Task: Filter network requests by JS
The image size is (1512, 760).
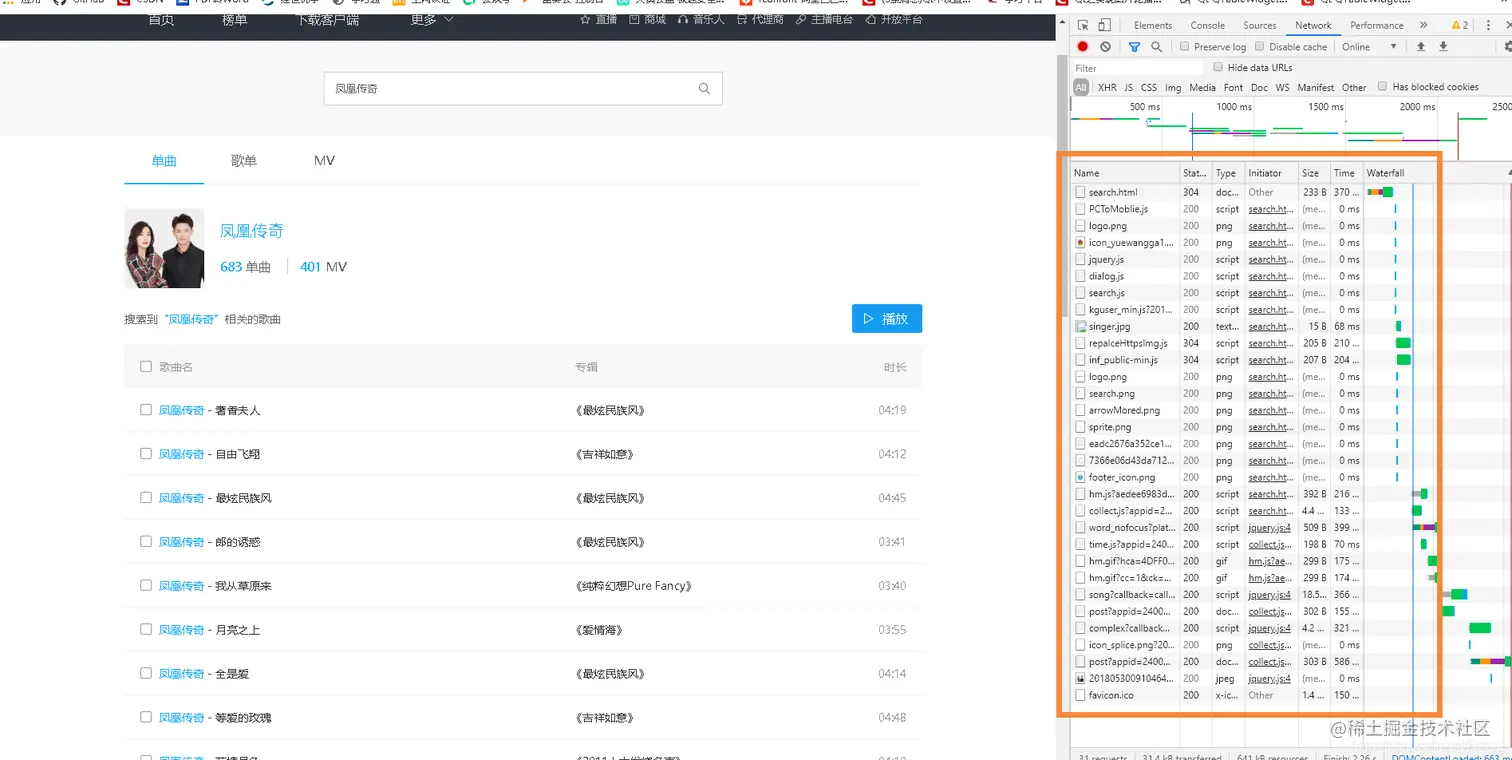Action: click(1128, 87)
